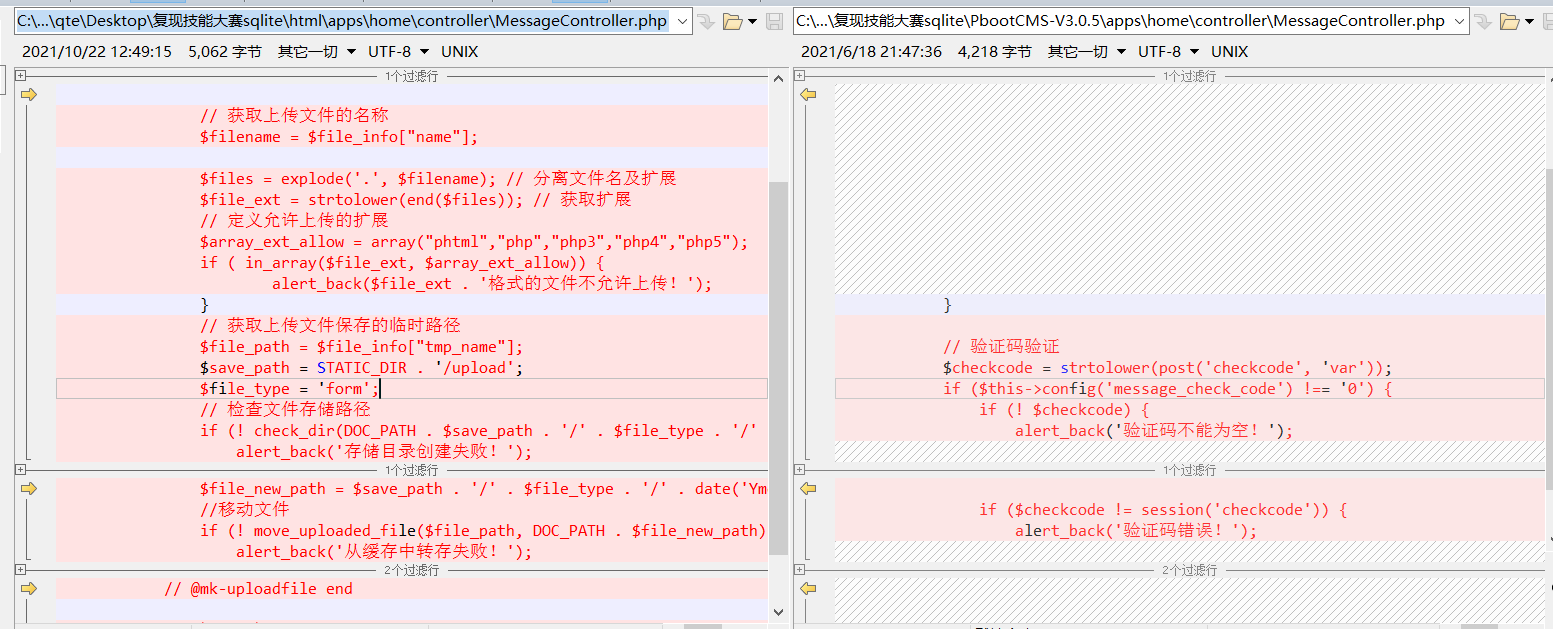Click line '$file_type = 'form';'
1553x629 pixels.
[290, 389]
